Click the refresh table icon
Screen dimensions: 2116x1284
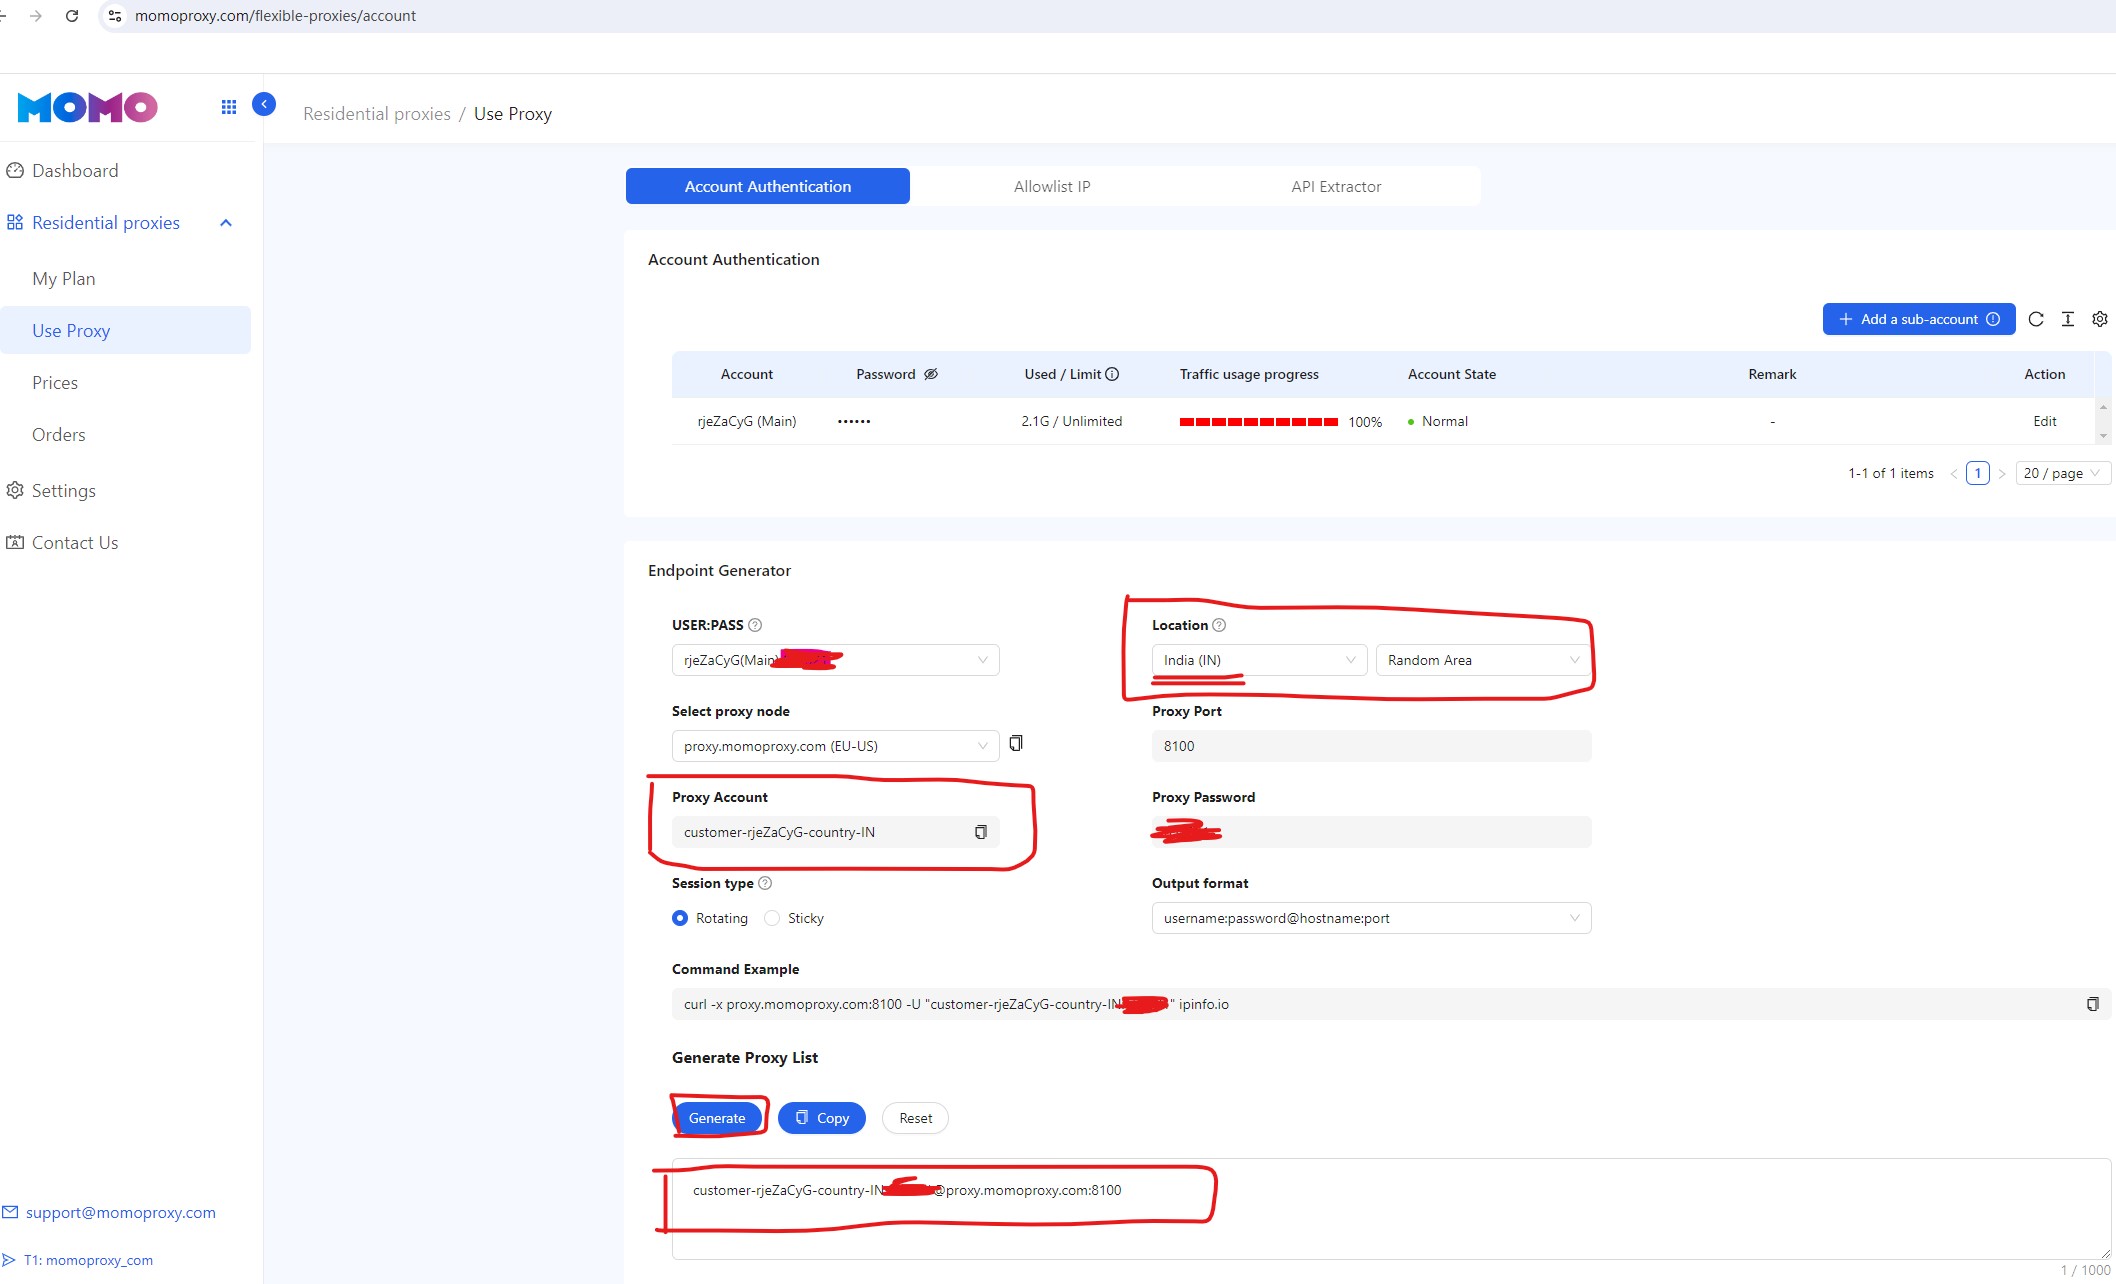(2036, 319)
